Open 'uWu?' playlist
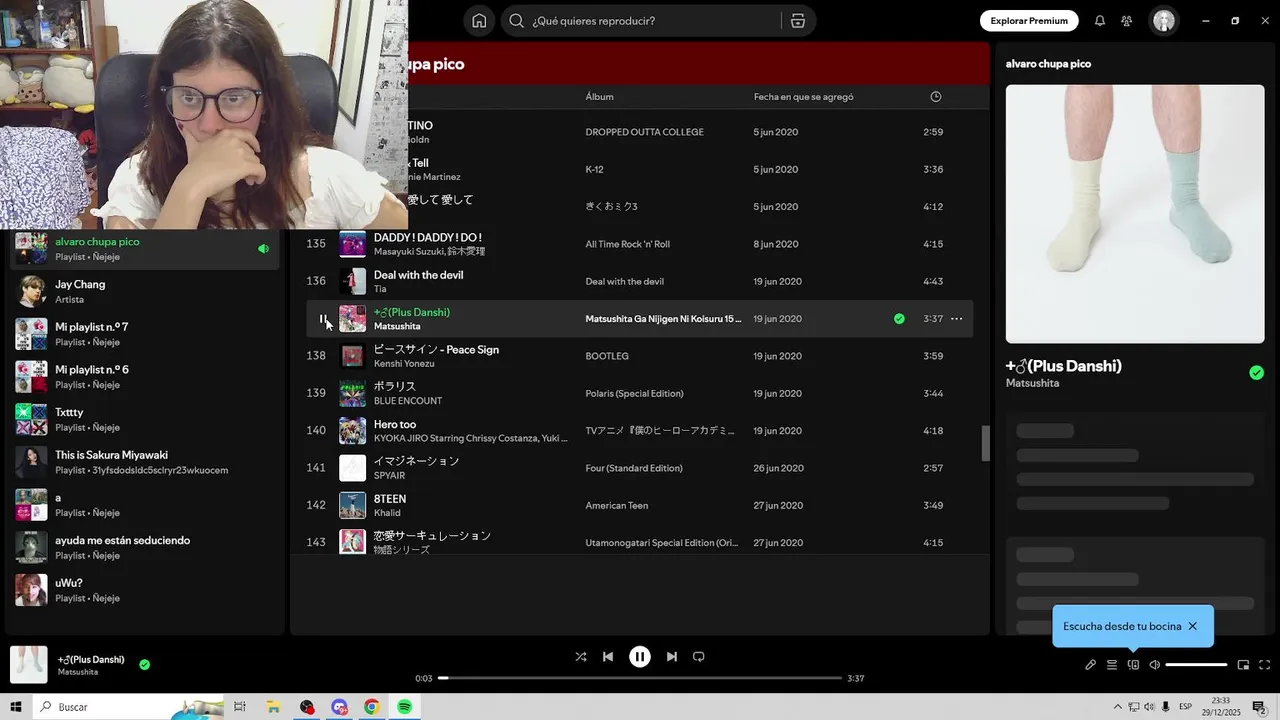 tap(144, 590)
